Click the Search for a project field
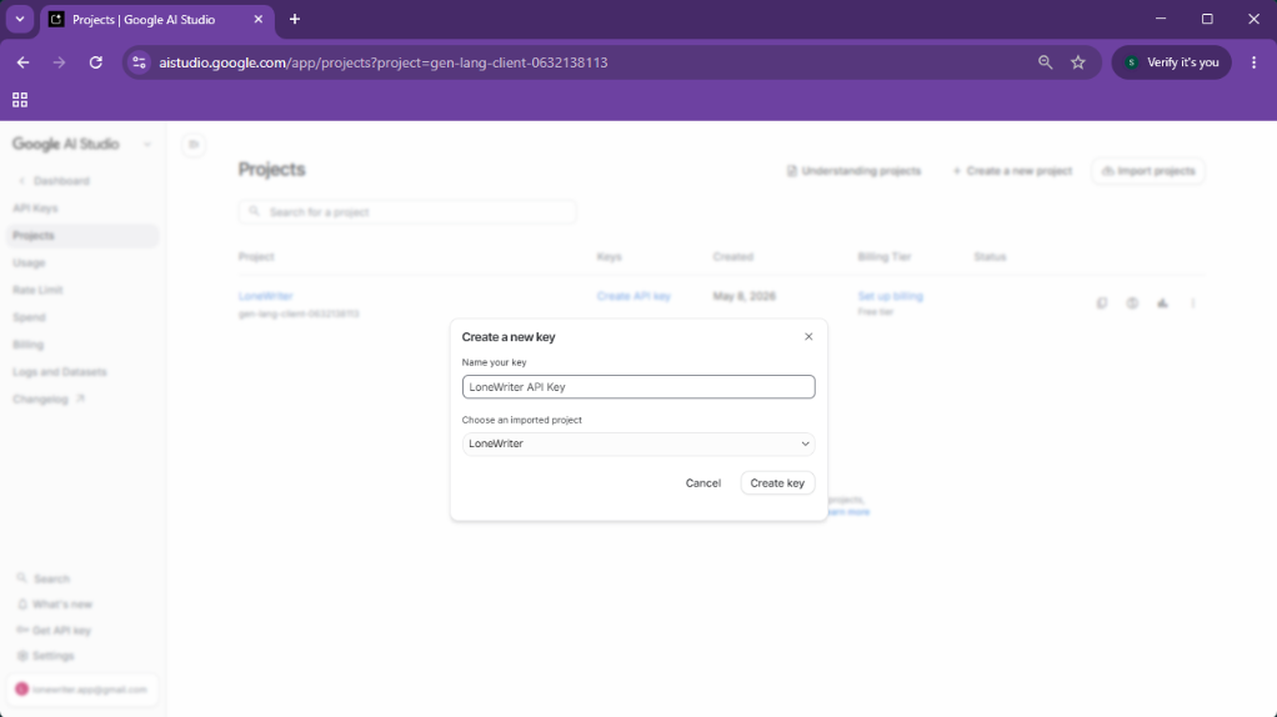 408,212
